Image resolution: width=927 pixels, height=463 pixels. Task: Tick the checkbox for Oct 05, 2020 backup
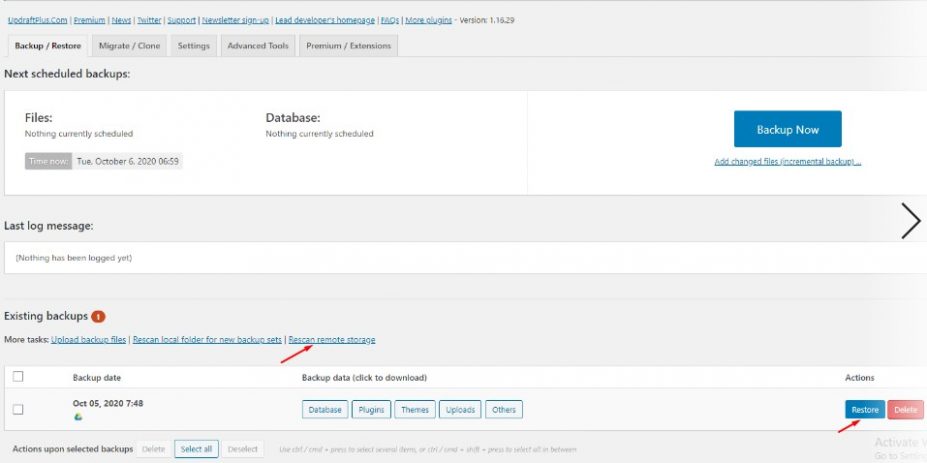tap(18, 409)
